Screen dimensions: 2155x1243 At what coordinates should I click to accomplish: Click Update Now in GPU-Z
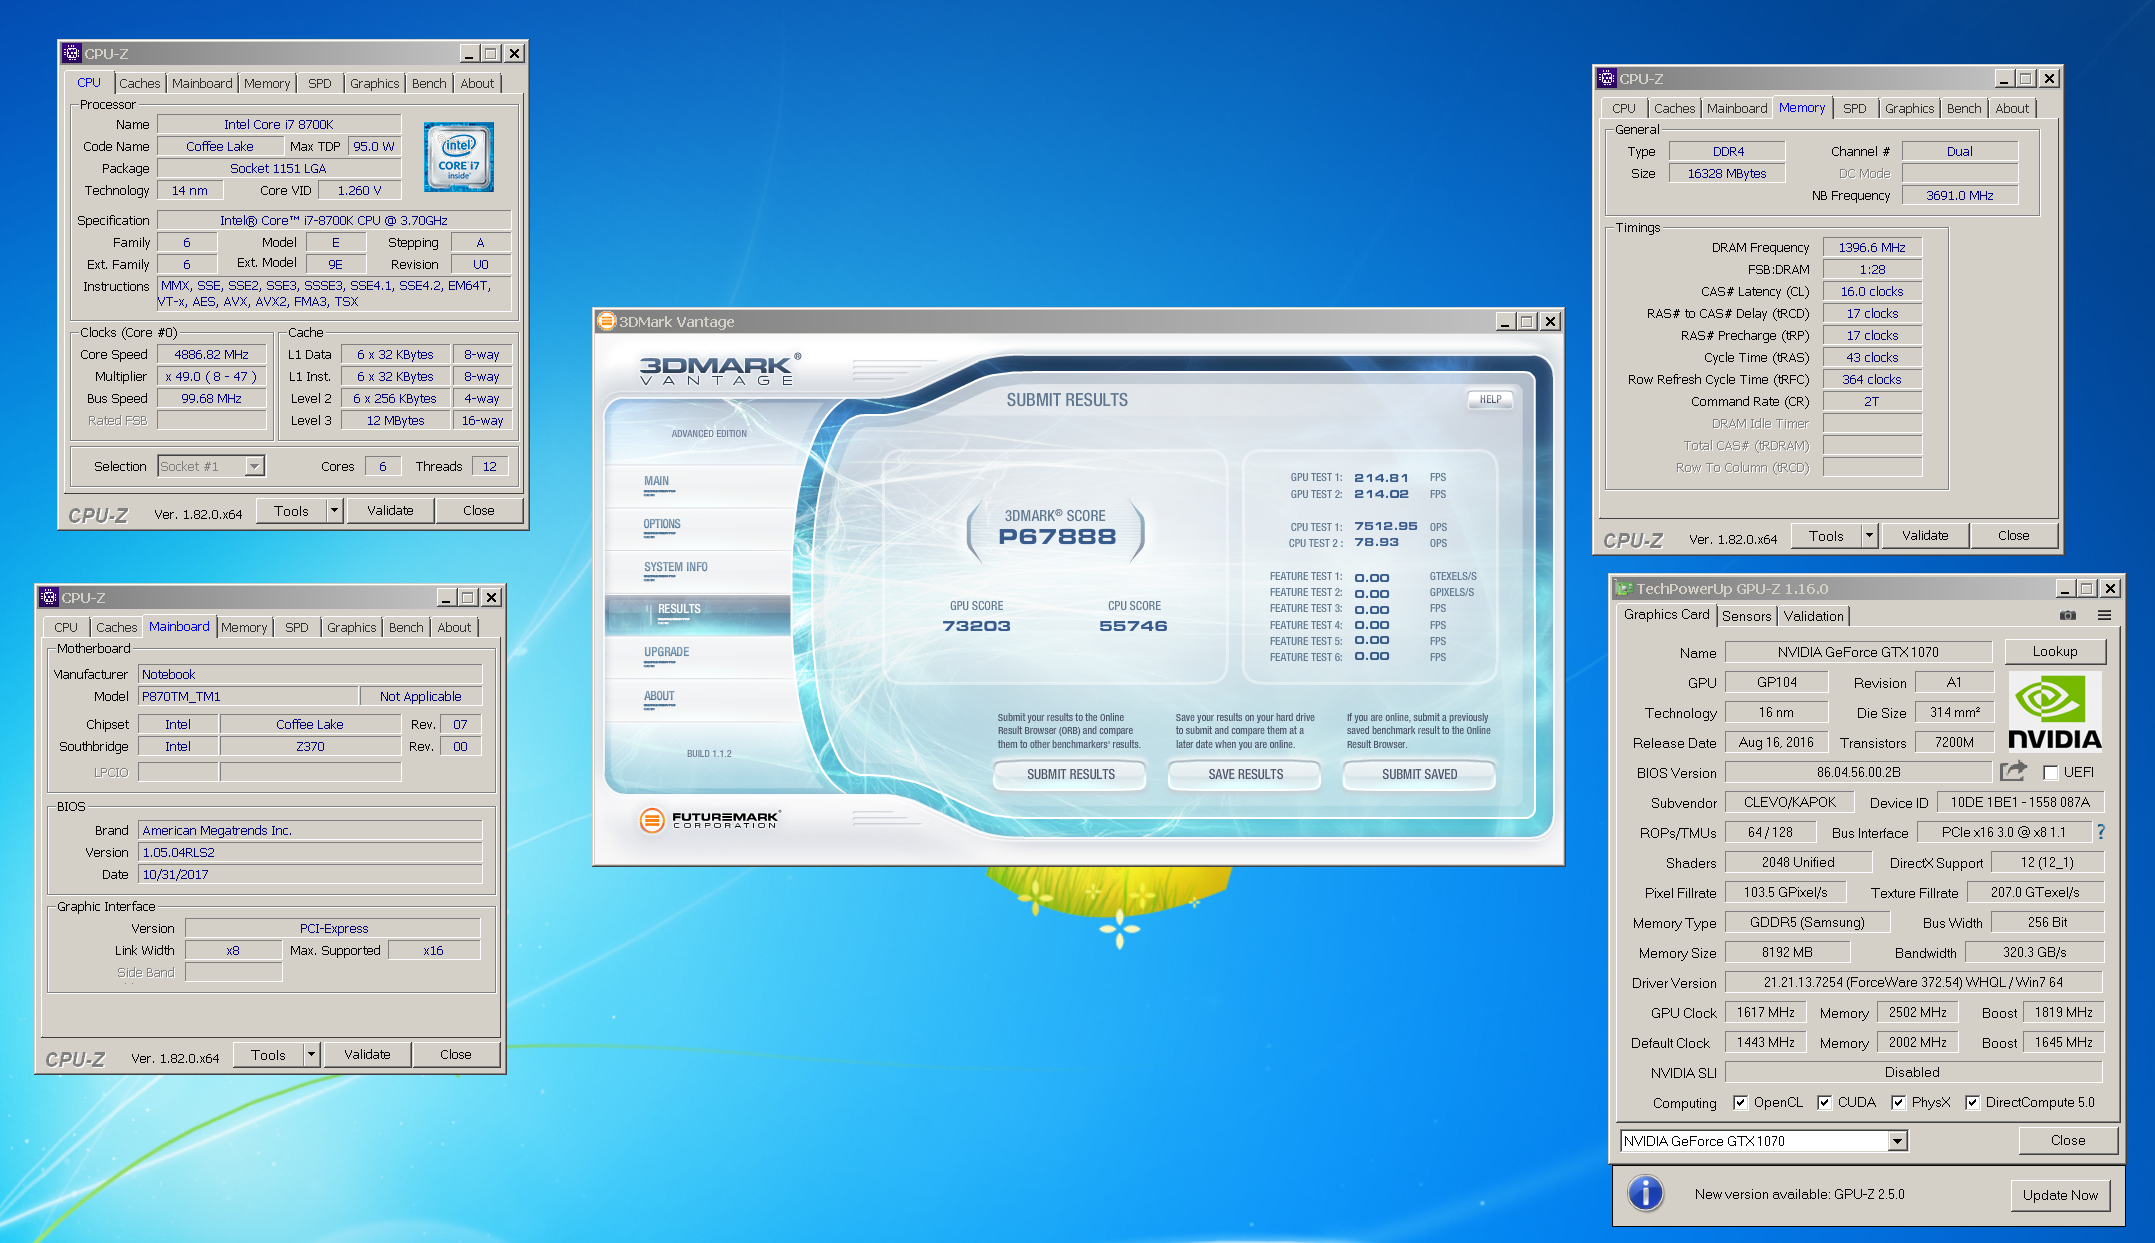[2060, 1194]
